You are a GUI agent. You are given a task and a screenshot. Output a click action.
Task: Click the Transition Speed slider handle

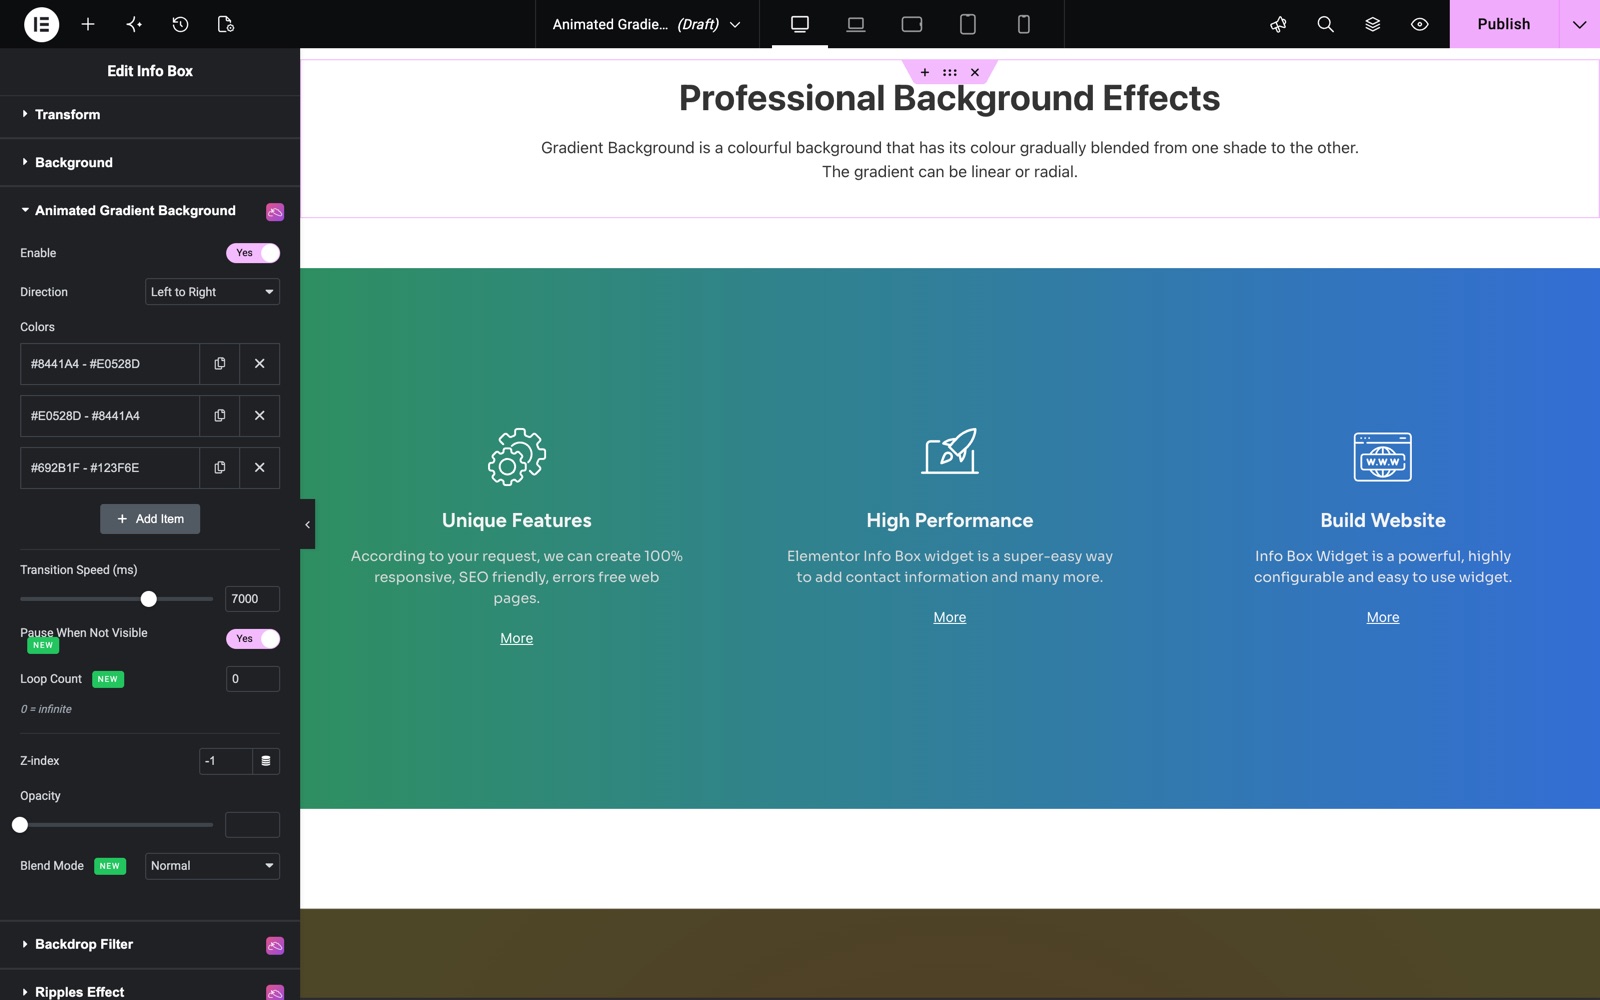(149, 599)
